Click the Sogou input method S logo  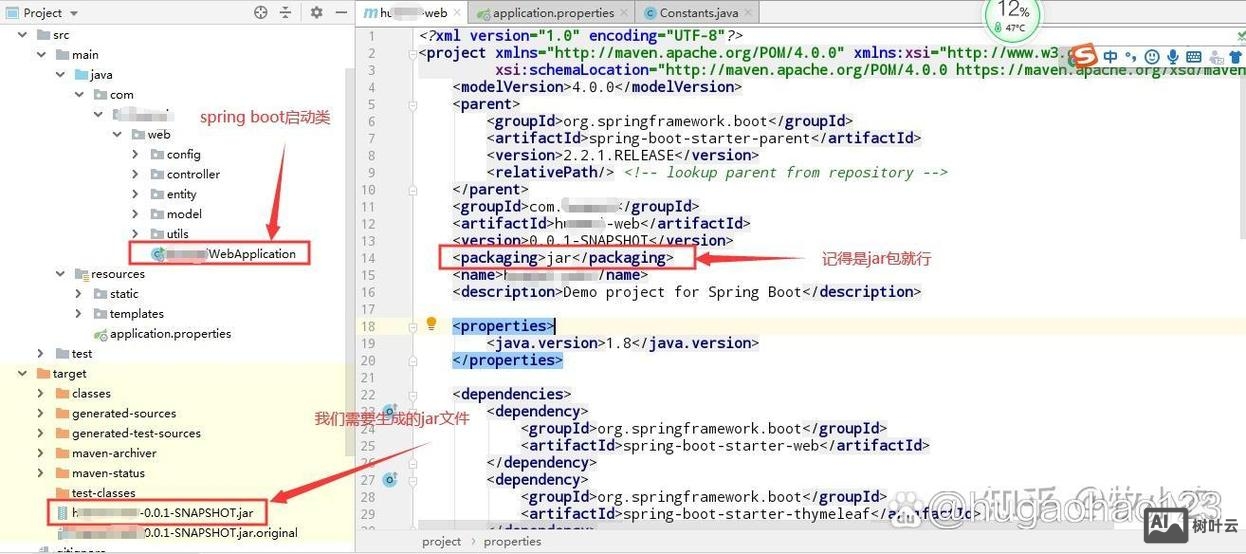[1084, 56]
